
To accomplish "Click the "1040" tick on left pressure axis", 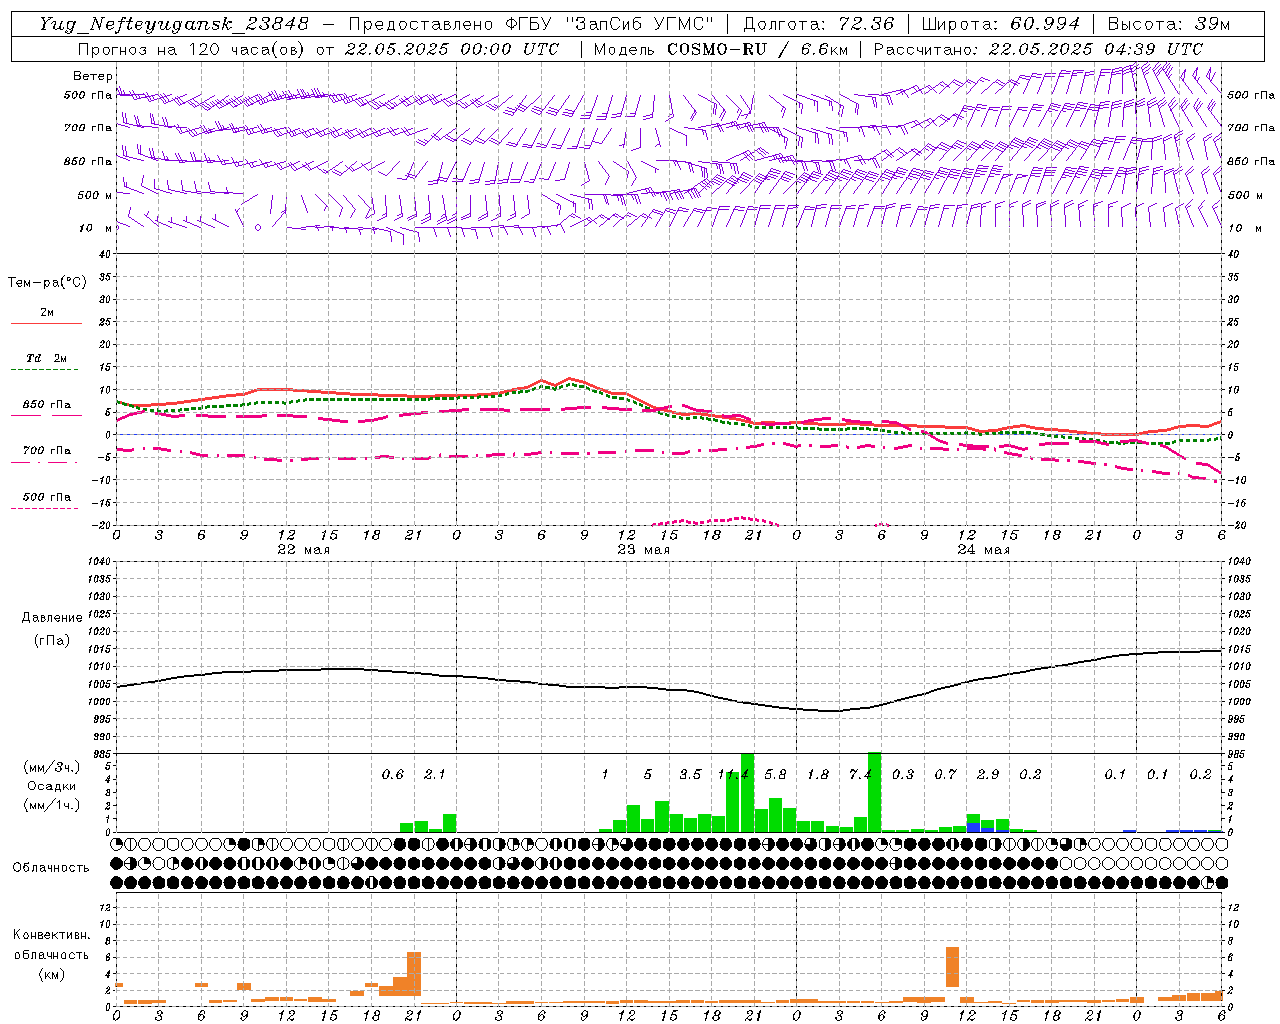I will coord(100,562).
